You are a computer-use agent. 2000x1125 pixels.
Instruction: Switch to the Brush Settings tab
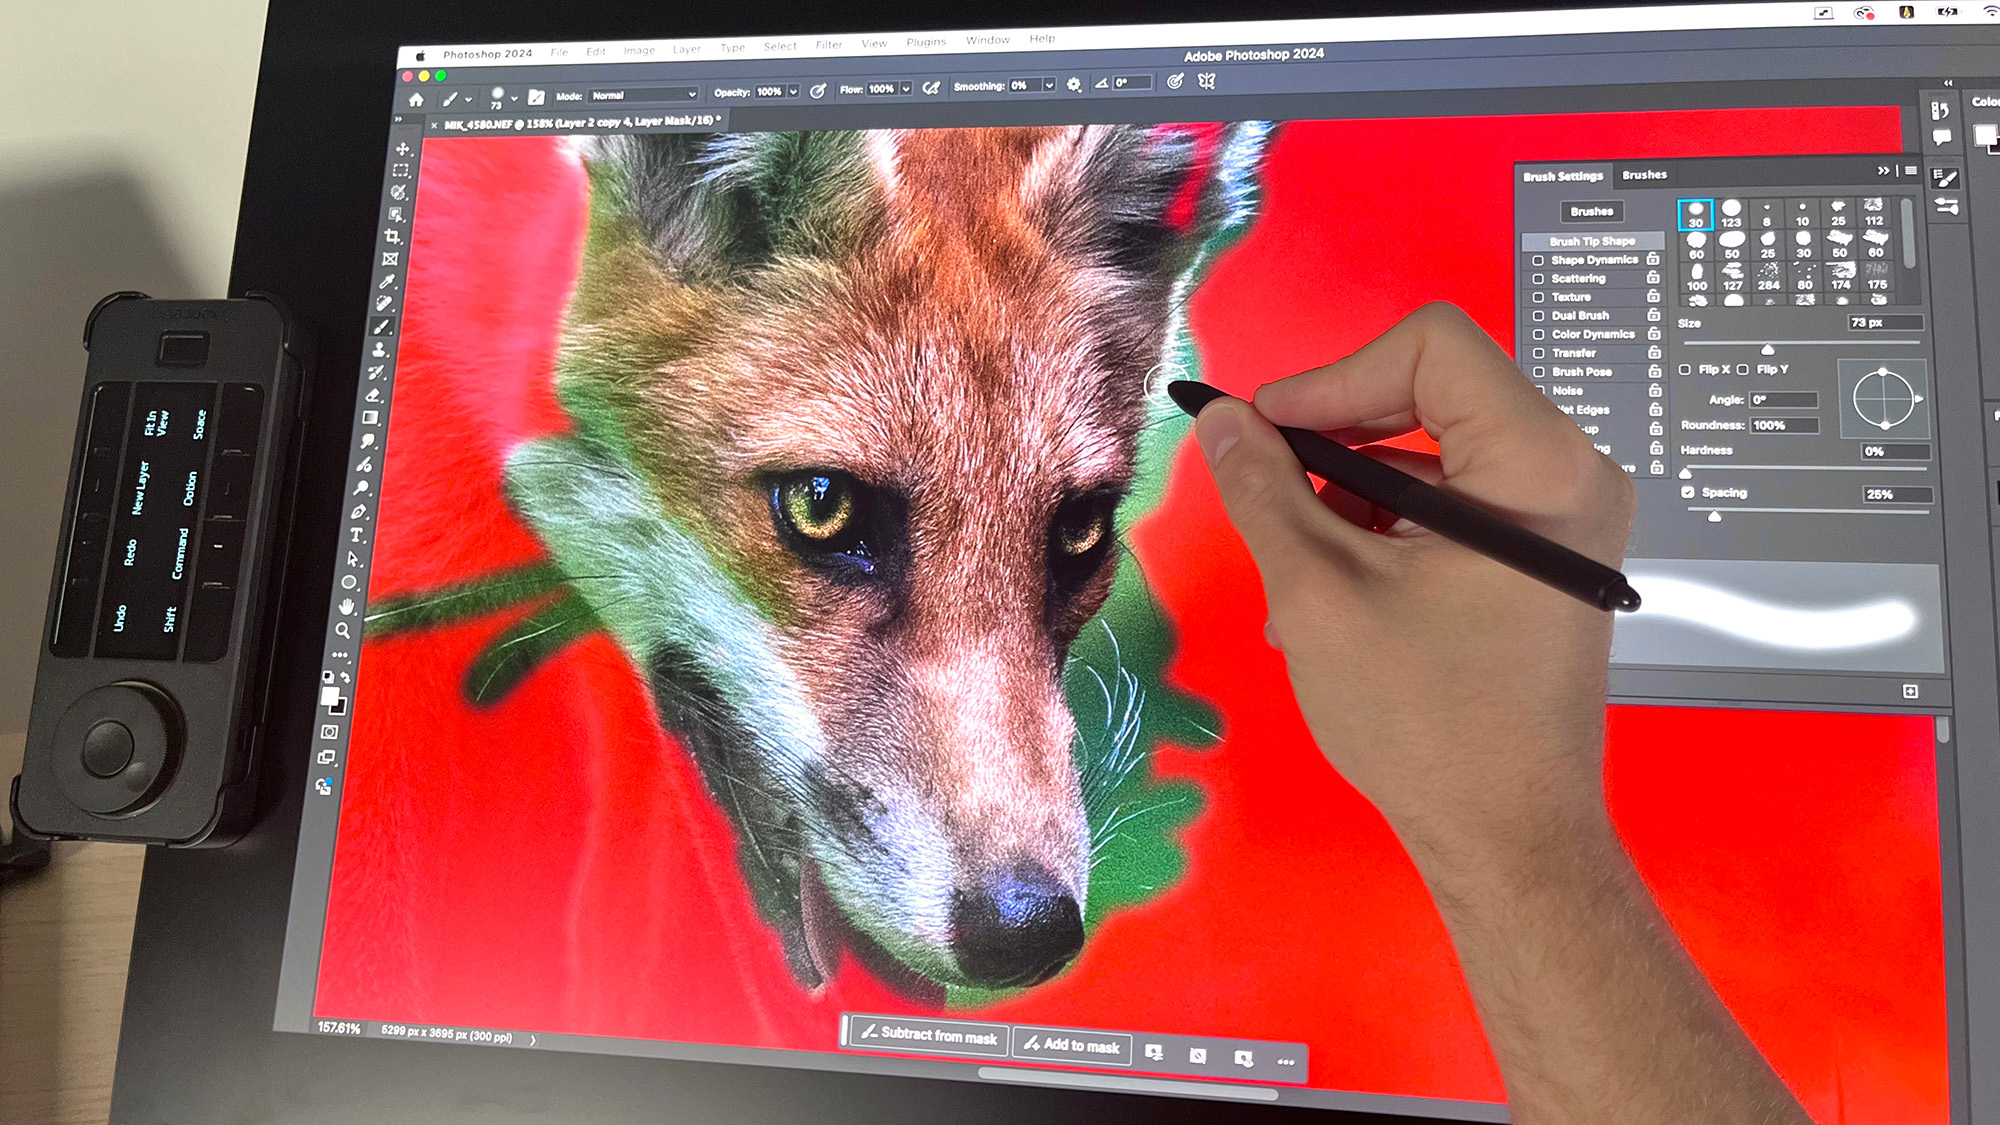click(1563, 177)
